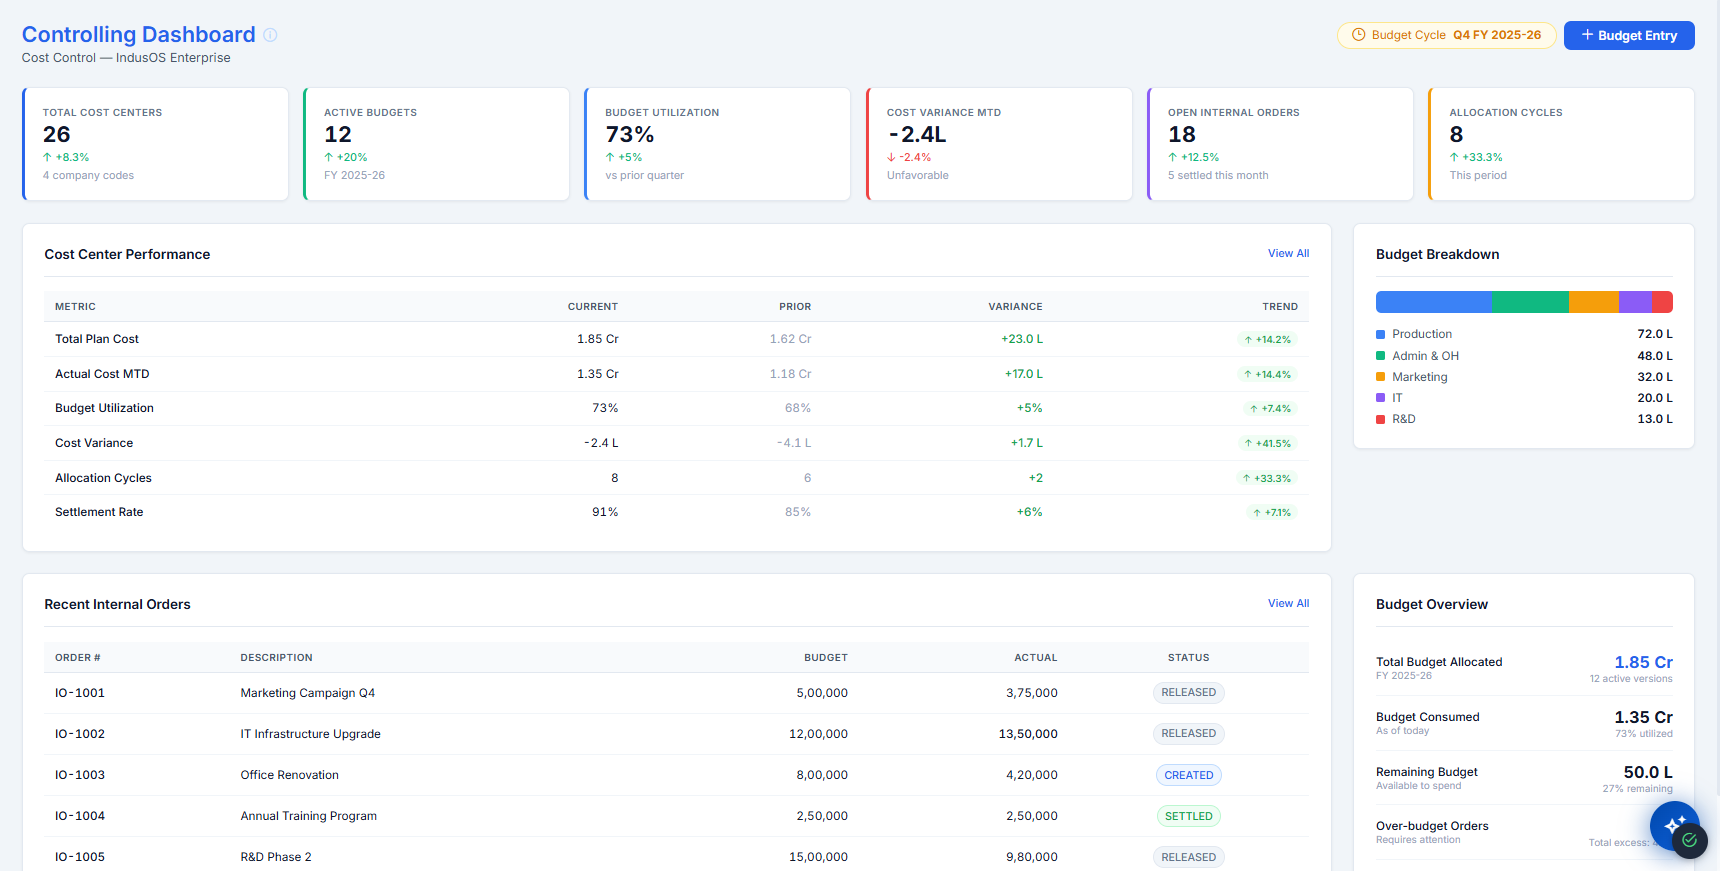Click the SETTLED status badge for IO-1004
The height and width of the screenshot is (874, 1720).
tap(1188, 817)
